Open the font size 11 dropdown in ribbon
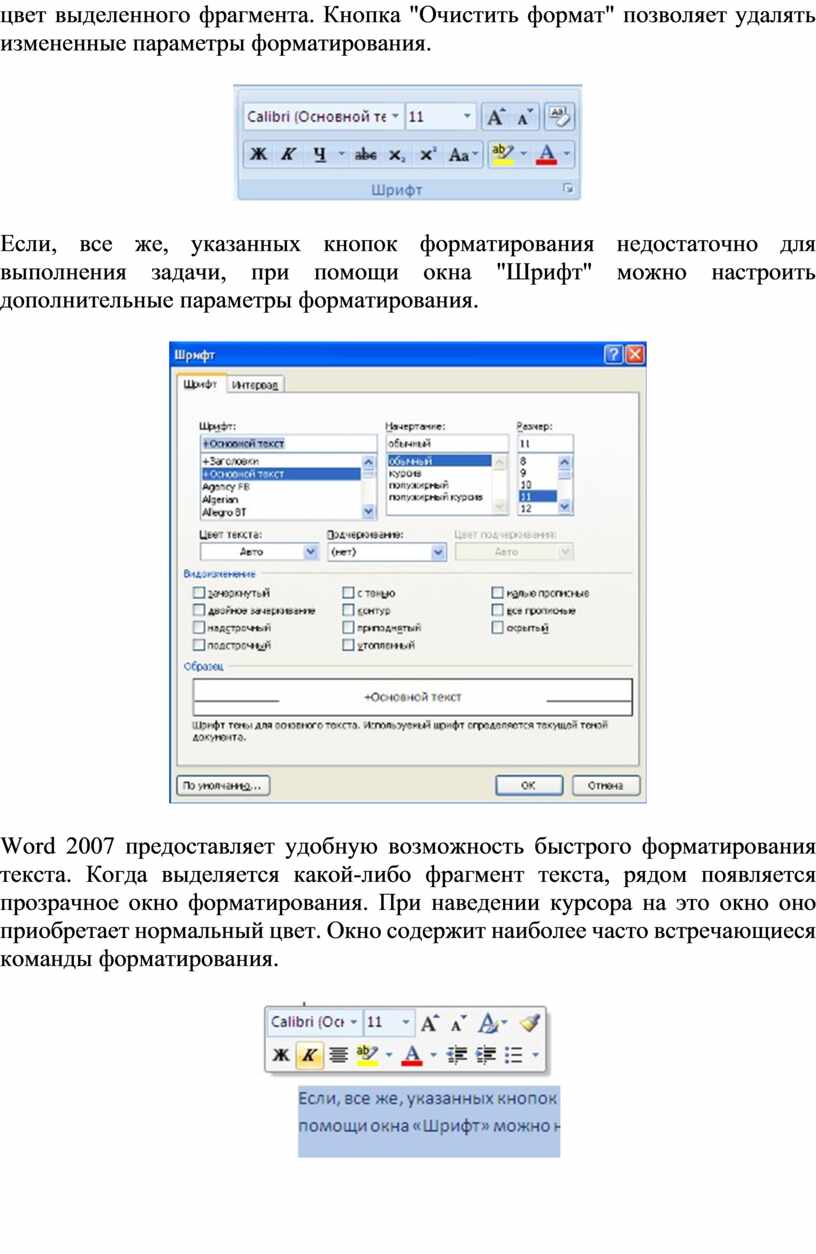 click(x=468, y=117)
